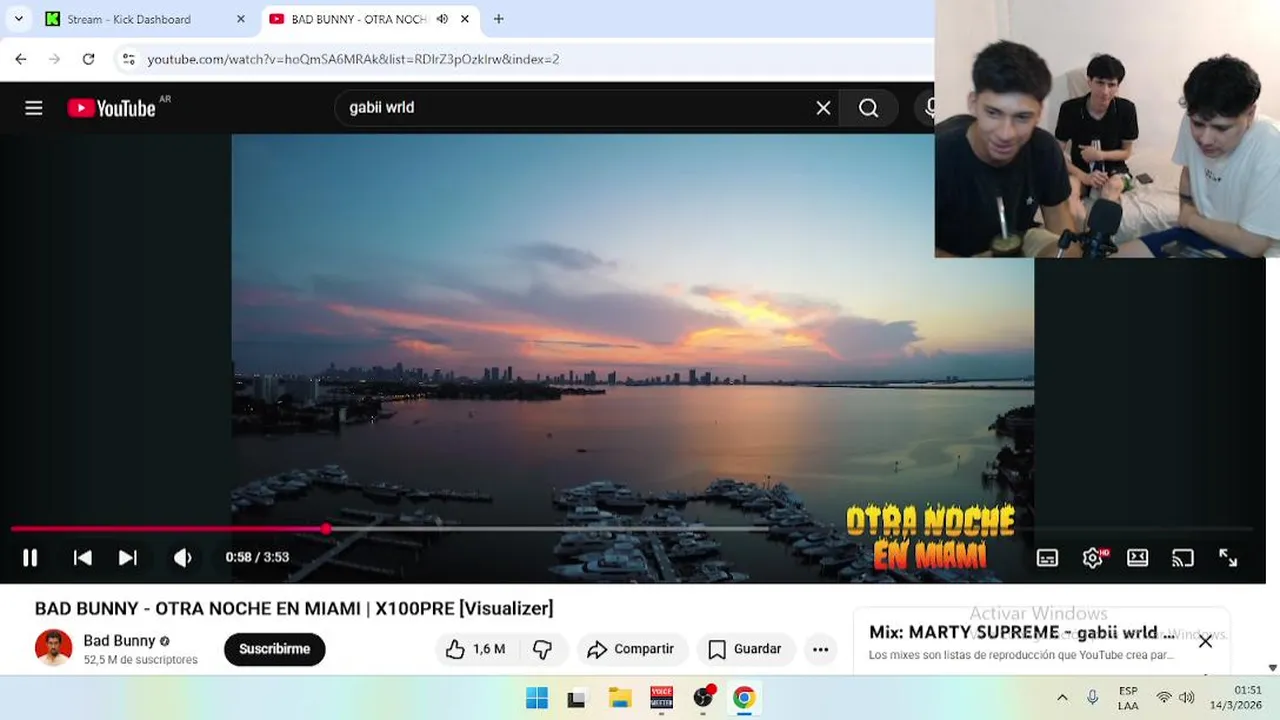
Task: Open Bad Bunny channel avatar
Action: coord(53,648)
